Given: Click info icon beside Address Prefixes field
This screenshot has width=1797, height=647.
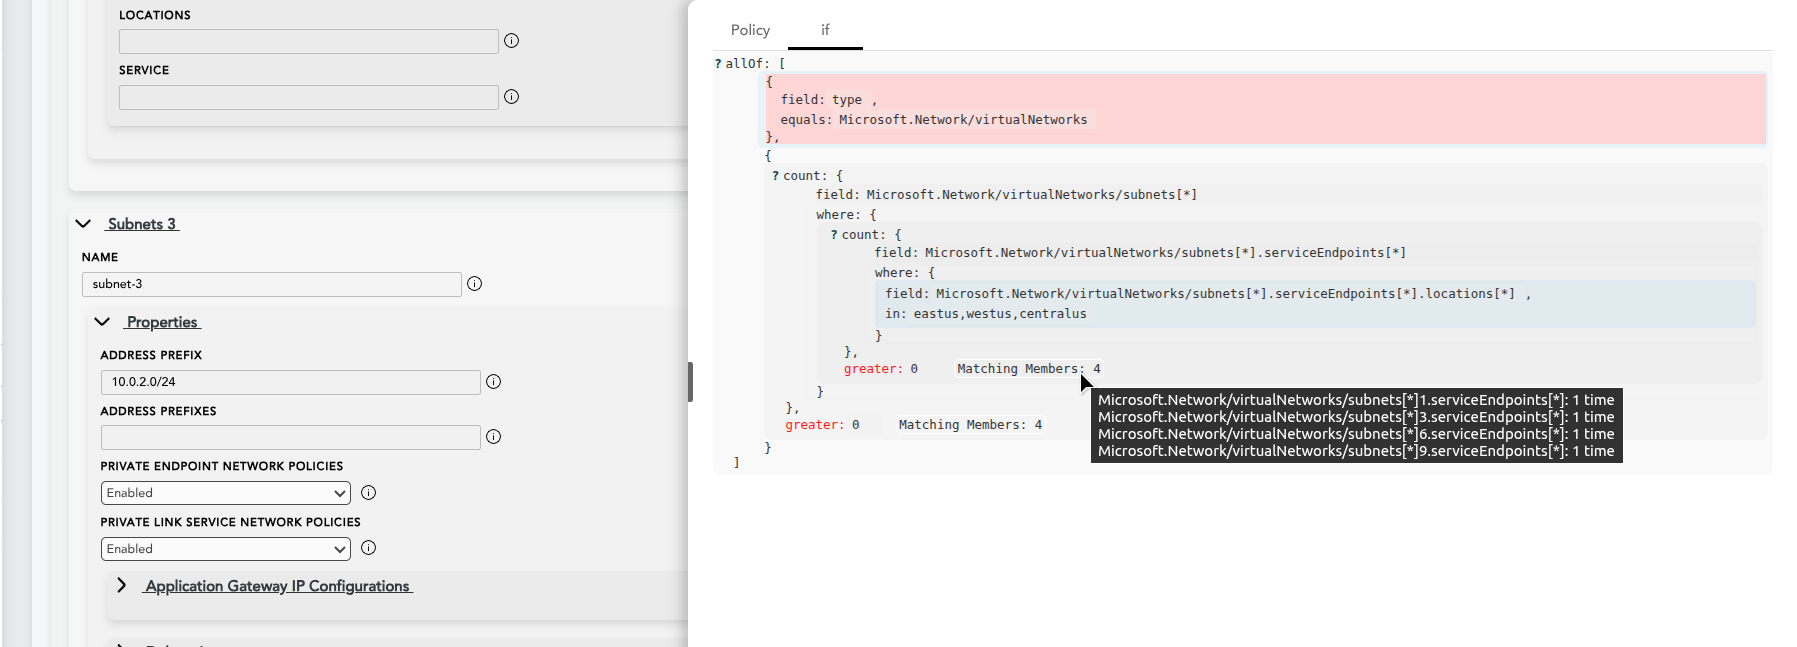Looking at the screenshot, I should click(x=493, y=437).
